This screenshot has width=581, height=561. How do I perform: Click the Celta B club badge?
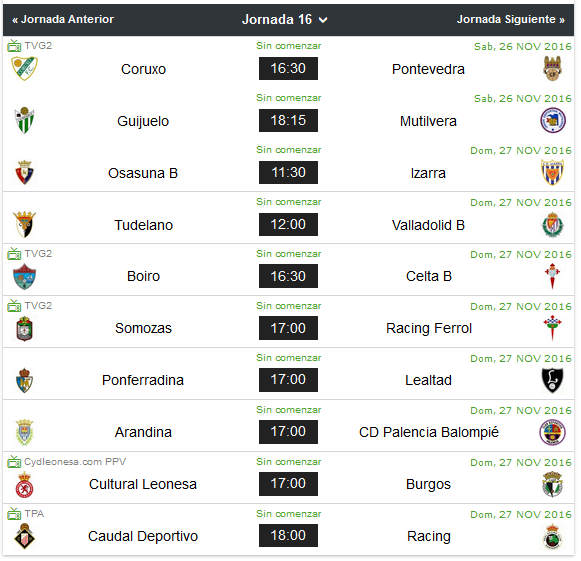(552, 276)
